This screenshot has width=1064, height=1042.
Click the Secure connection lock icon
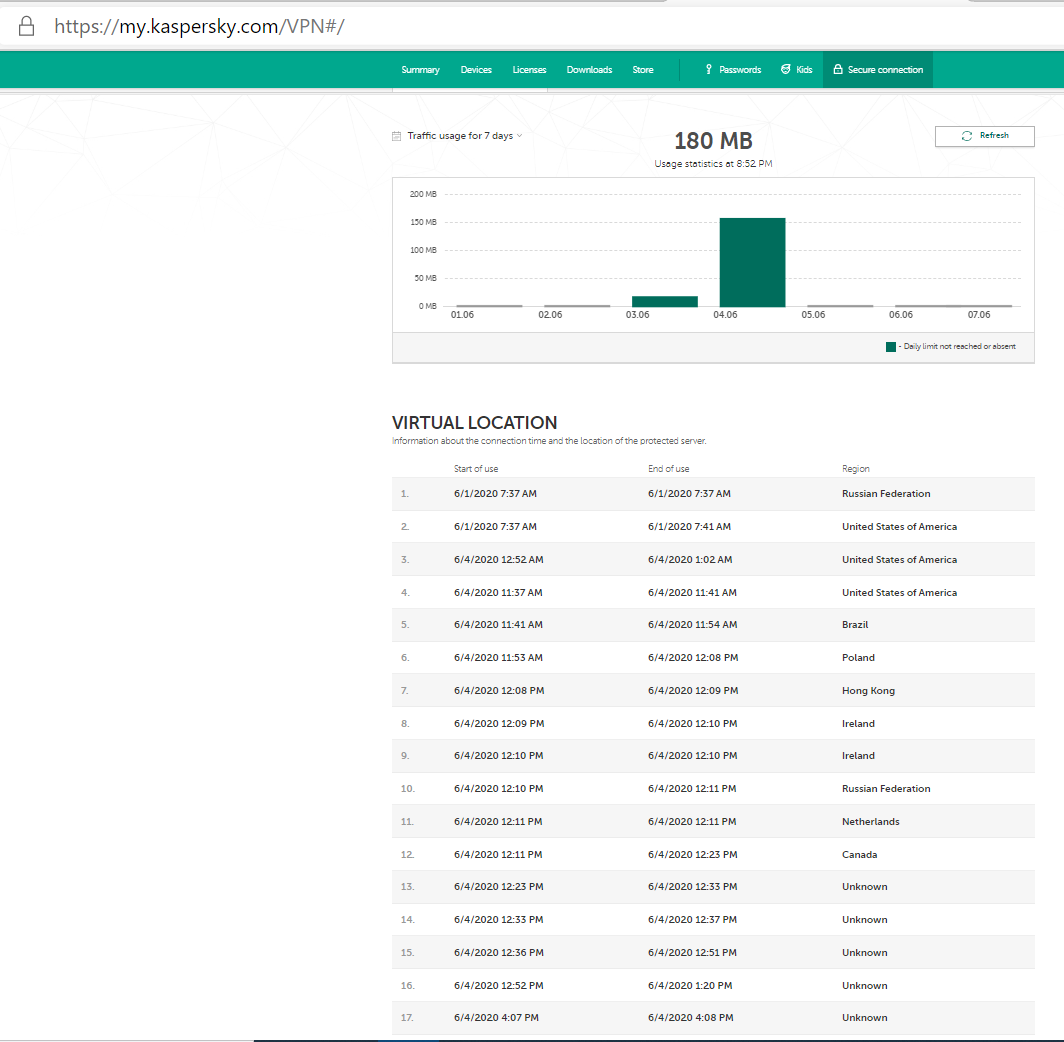837,70
